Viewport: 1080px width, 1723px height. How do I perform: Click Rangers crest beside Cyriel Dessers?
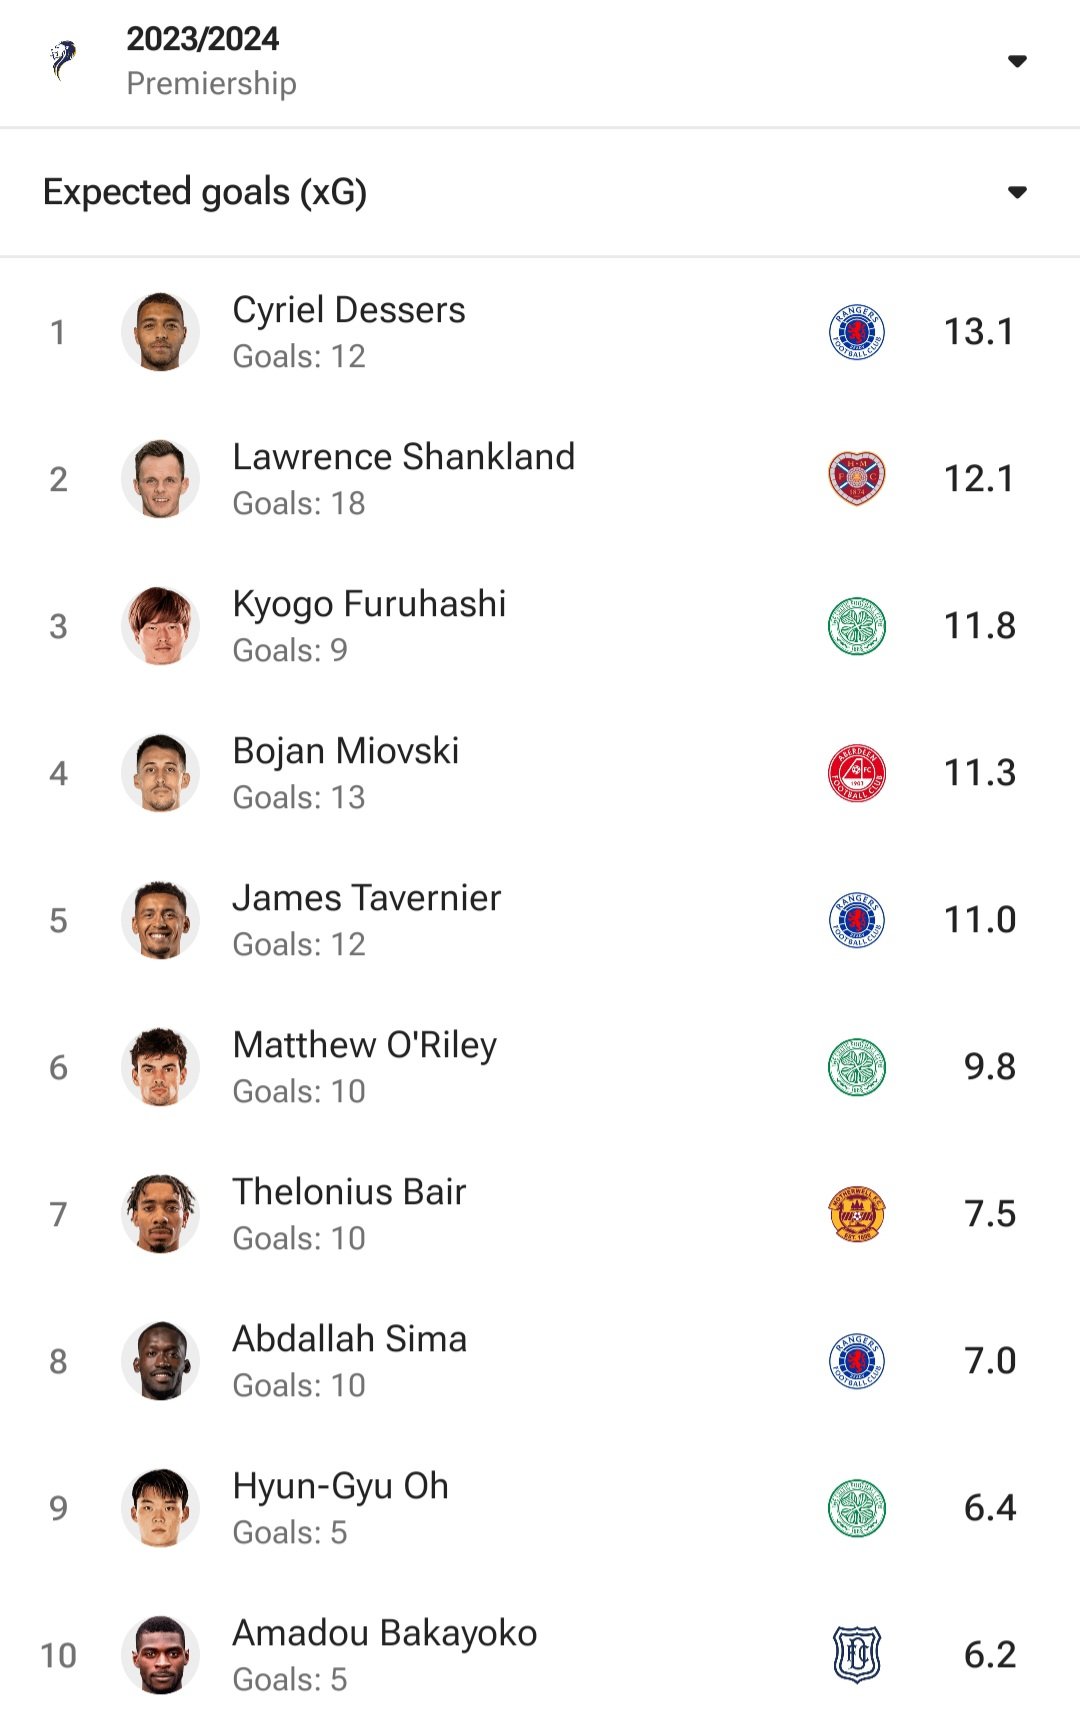point(857,332)
